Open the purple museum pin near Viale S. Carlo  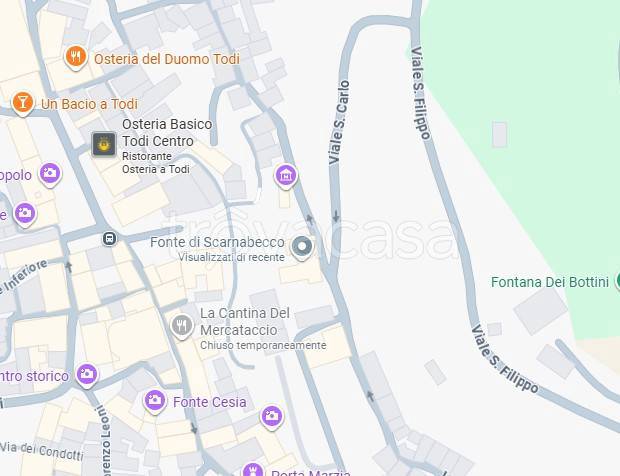point(285,176)
